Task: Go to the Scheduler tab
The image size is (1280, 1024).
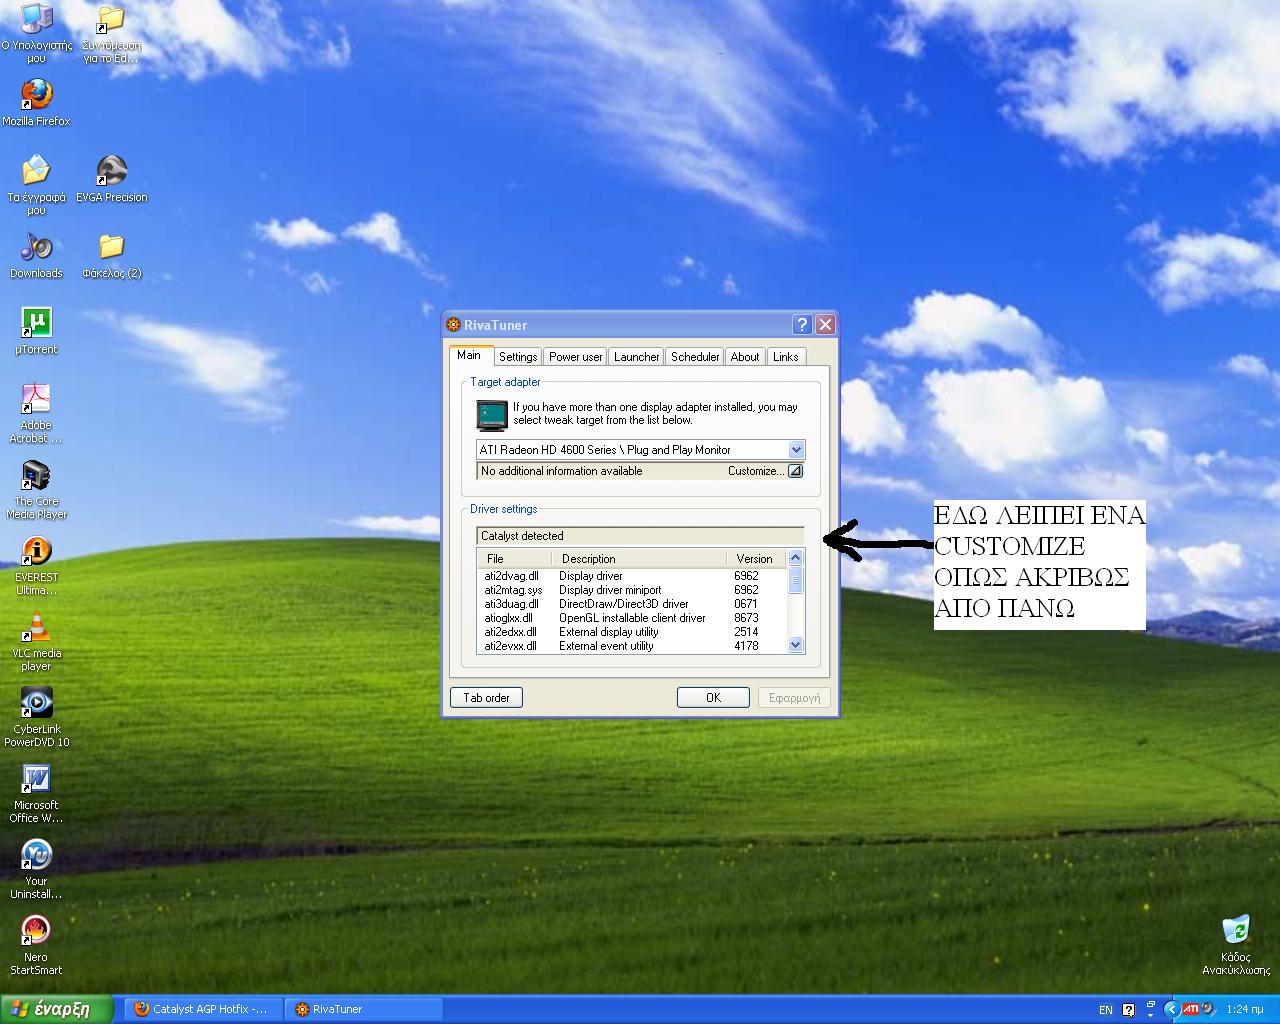Action: click(695, 357)
